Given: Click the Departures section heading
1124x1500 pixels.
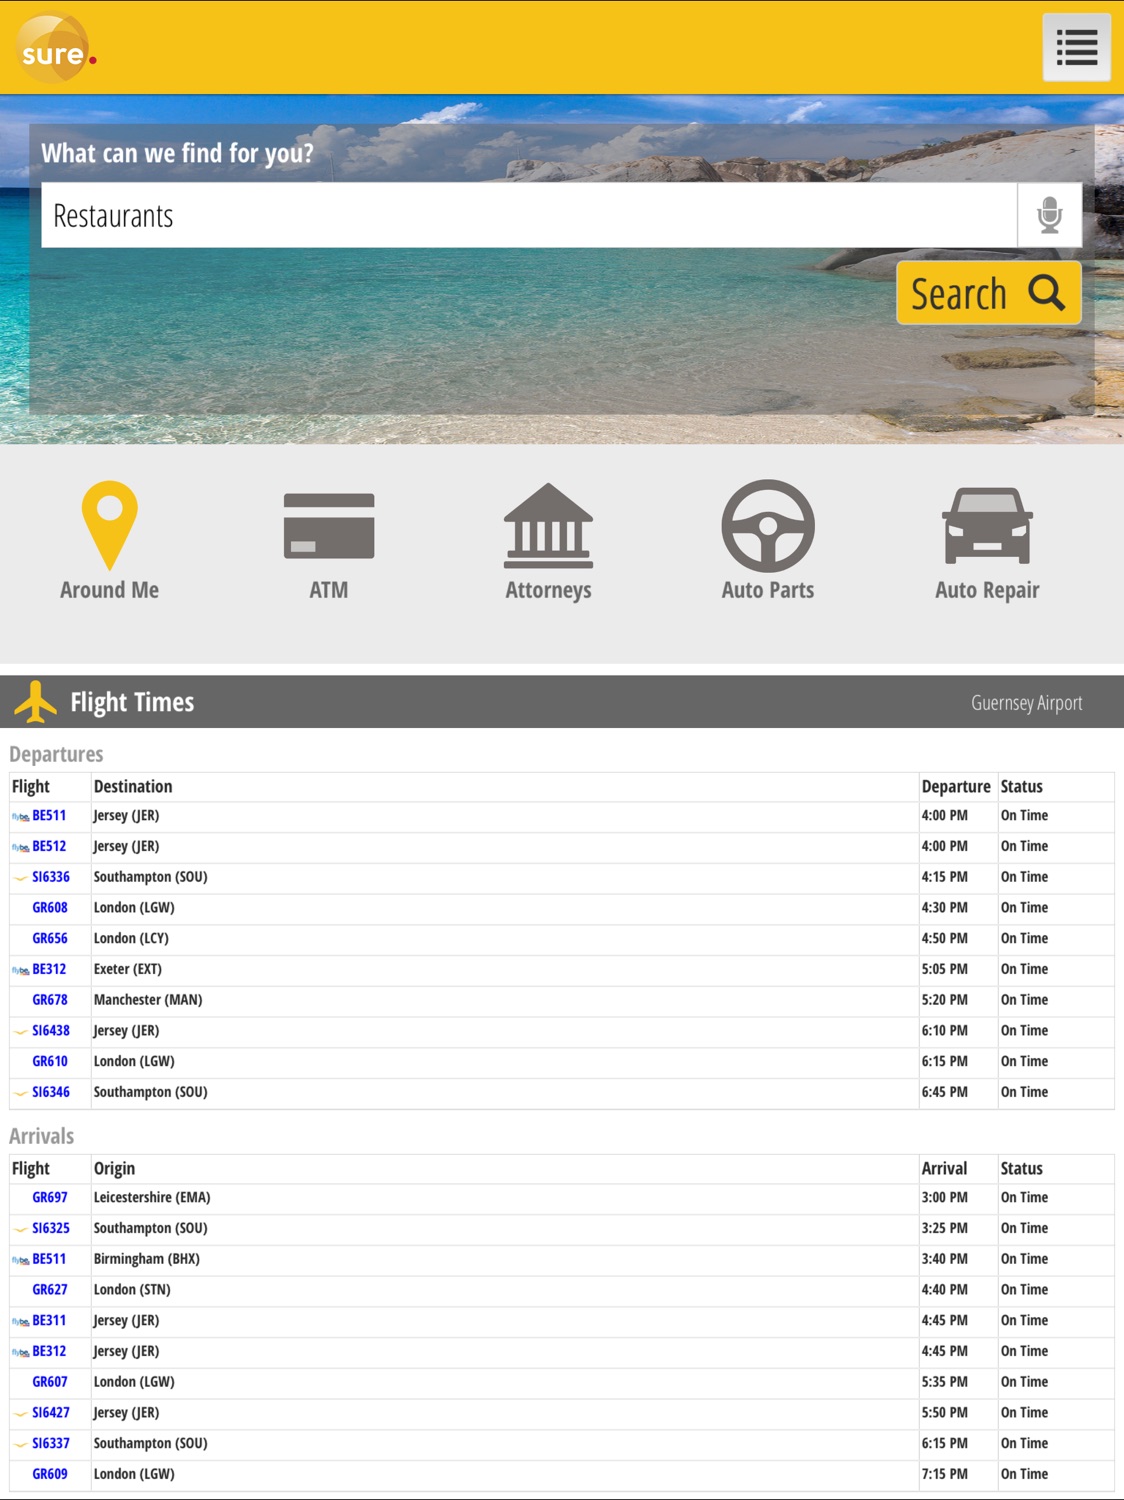Looking at the screenshot, I should [x=56, y=754].
